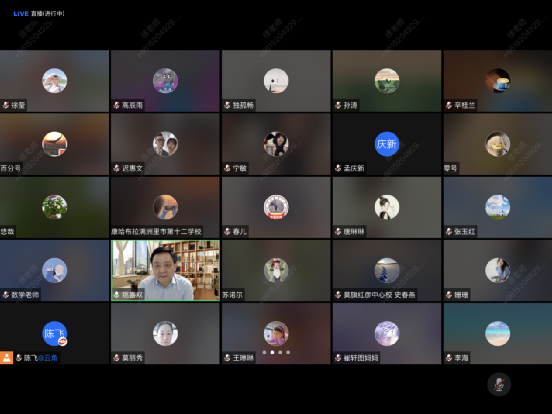The image size is (552, 414).
Task: Select the speaker's live video tile with bookshelf
Action: tap(165, 270)
